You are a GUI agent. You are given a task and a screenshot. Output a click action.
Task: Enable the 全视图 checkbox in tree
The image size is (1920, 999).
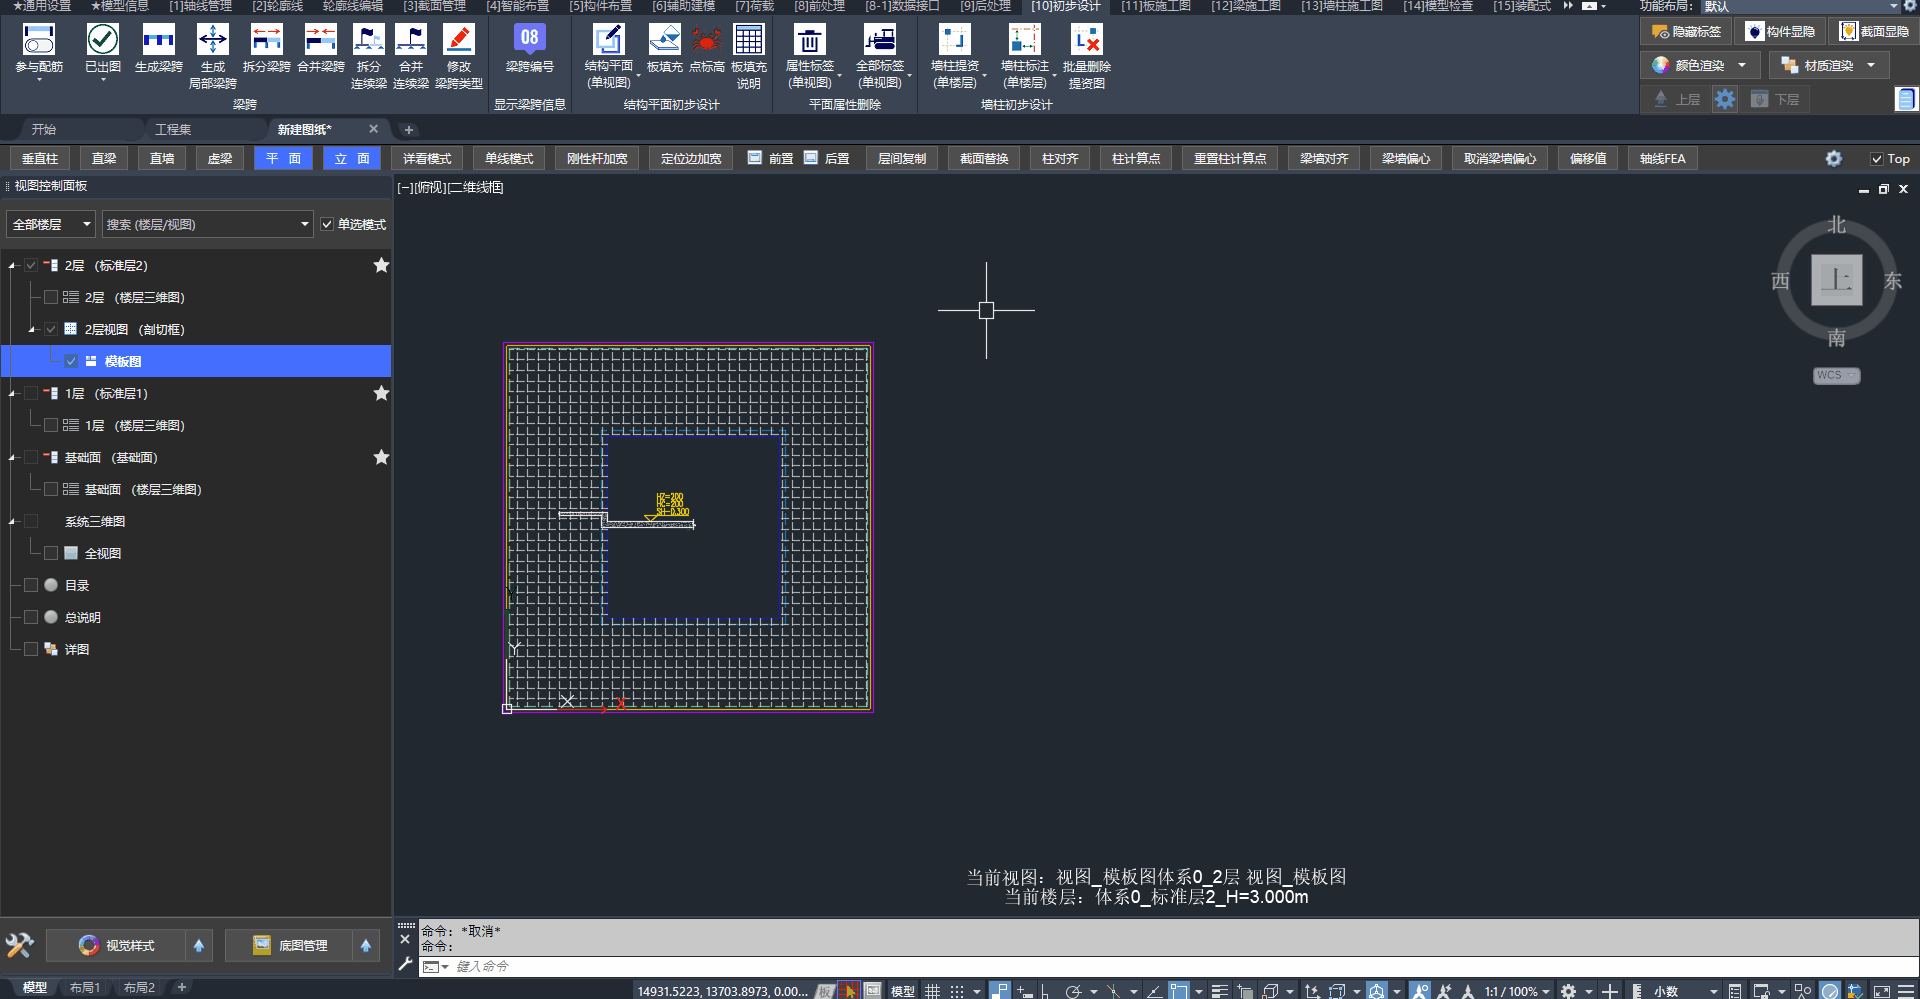(51, 553)
